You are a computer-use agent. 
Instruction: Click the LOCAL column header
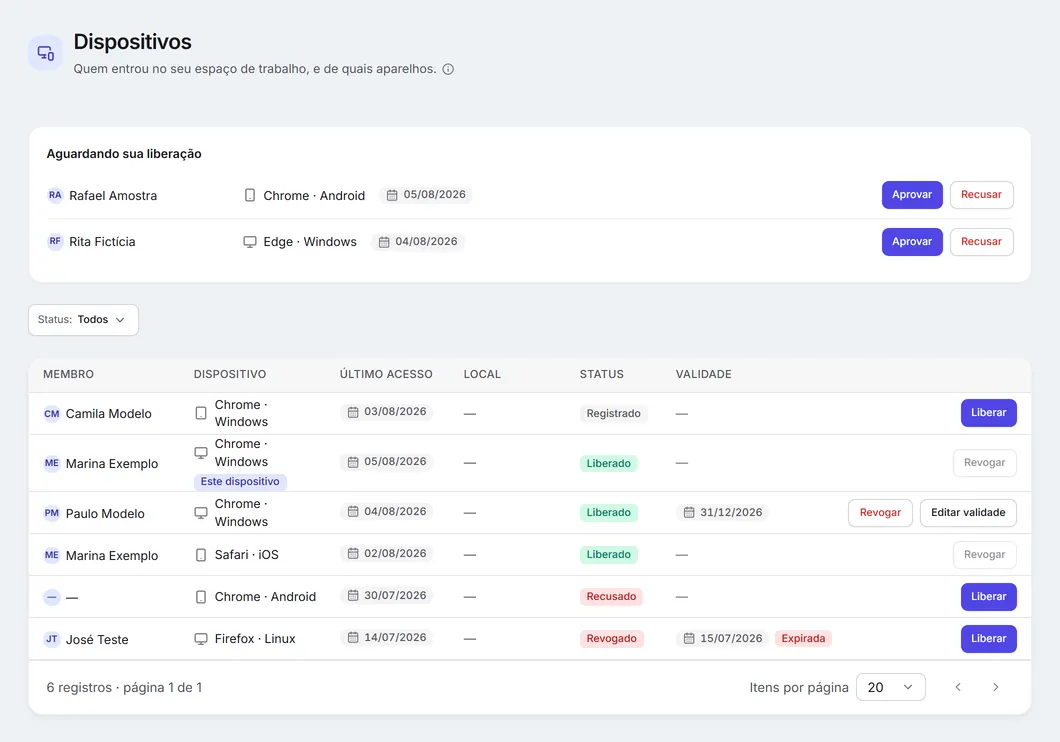coord(482,374)
